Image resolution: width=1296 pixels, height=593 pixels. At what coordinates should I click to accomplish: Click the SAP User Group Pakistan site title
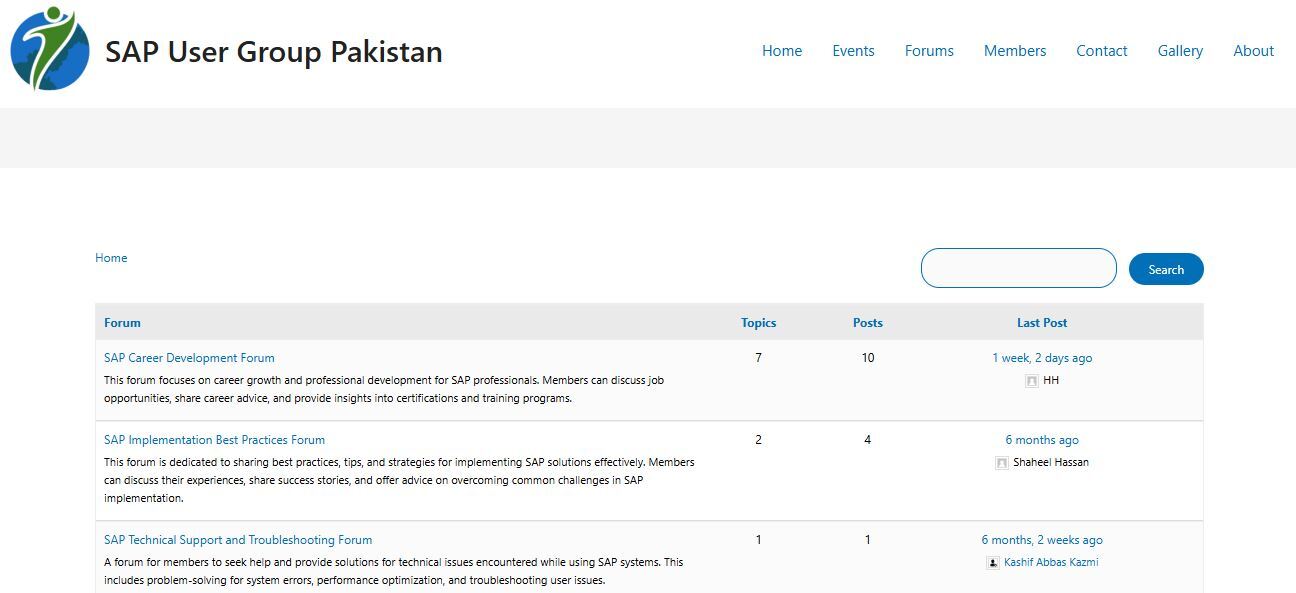point(274,52)
